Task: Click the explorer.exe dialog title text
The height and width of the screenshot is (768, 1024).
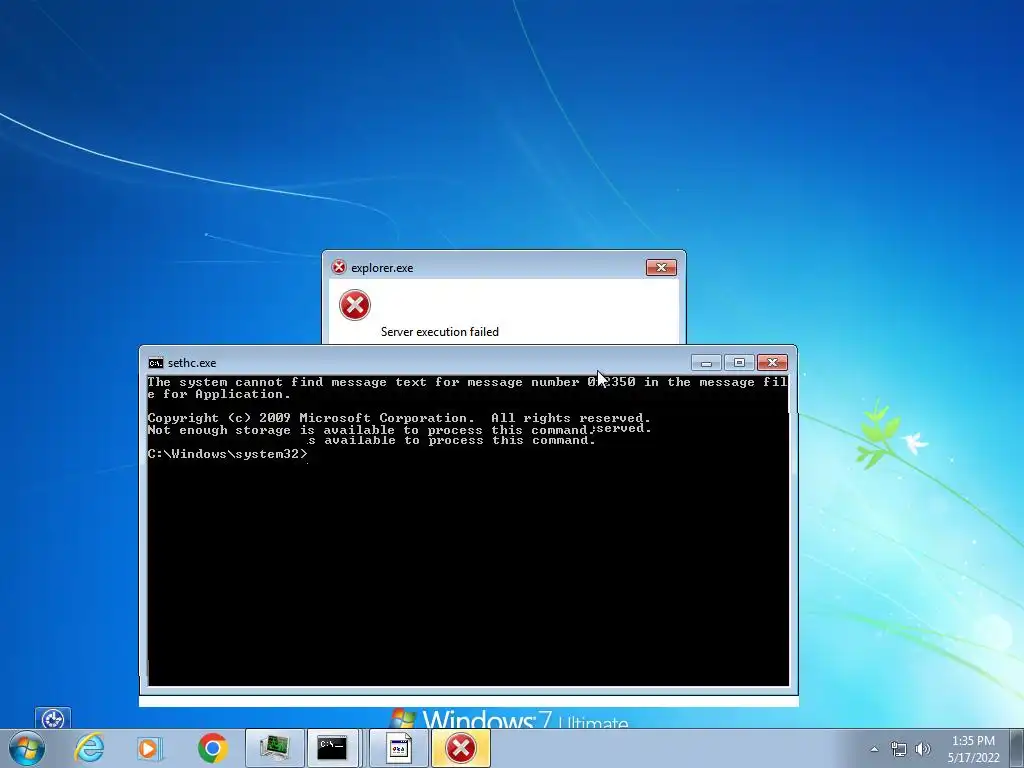Action: [x=382, y=268]
